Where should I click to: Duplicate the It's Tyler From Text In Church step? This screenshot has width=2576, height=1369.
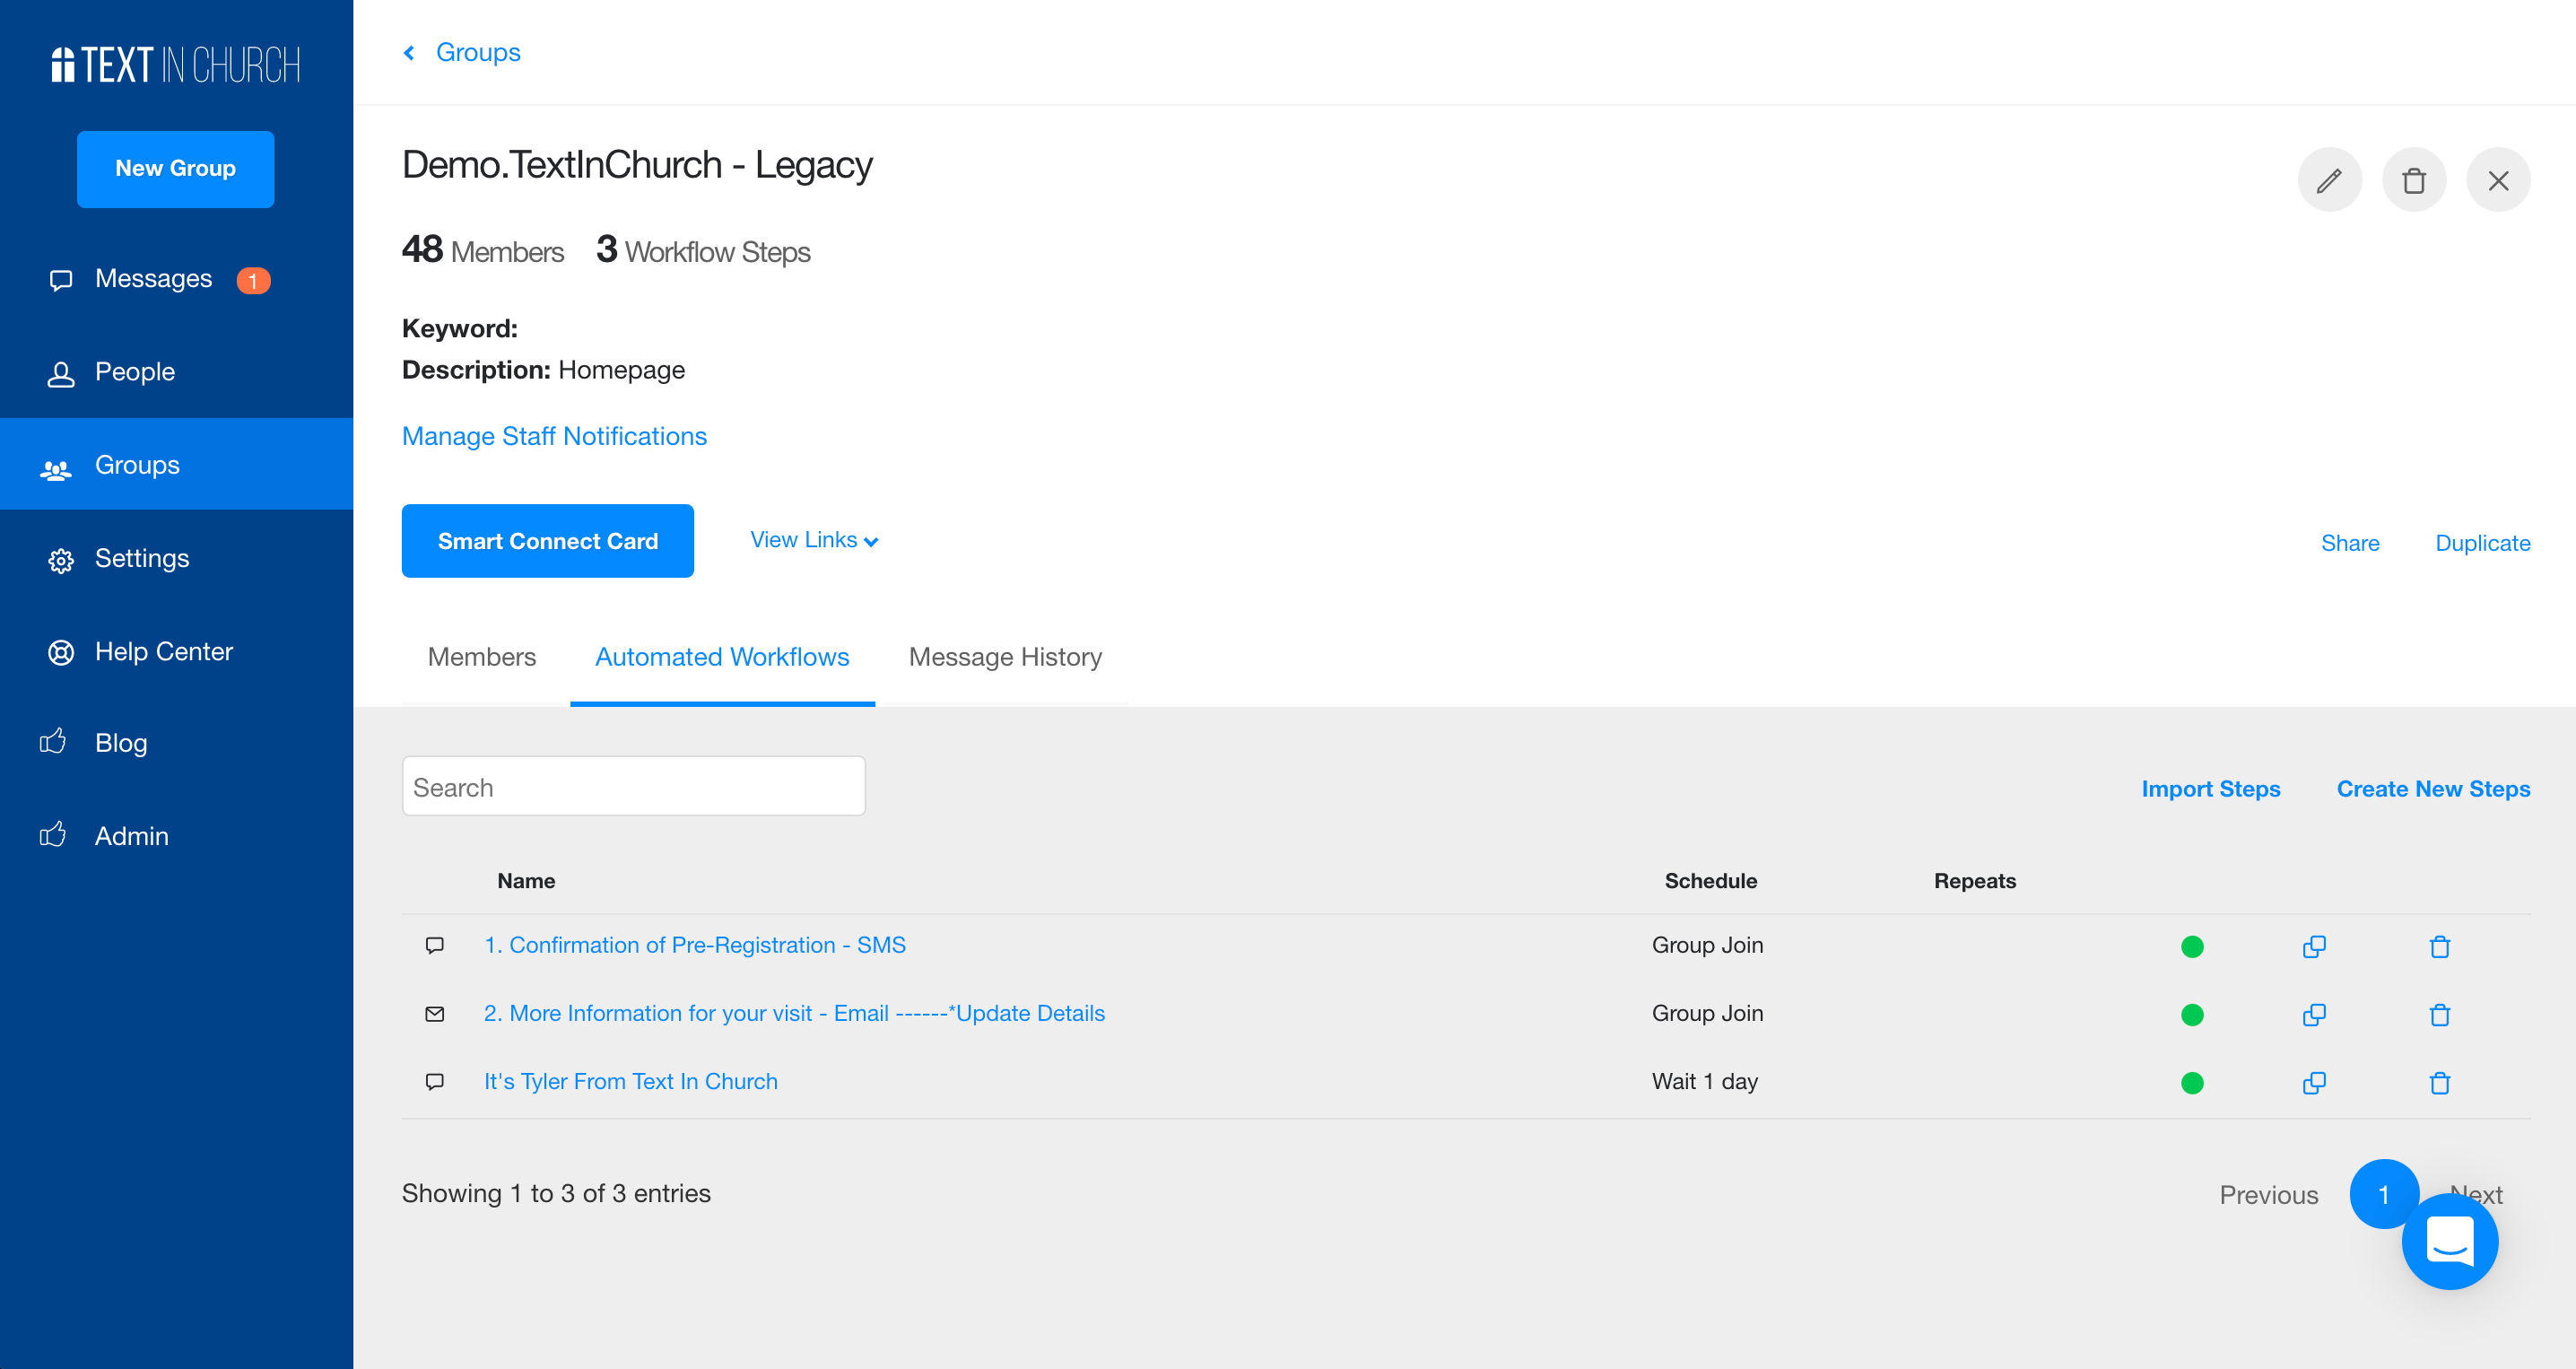2314,1083
